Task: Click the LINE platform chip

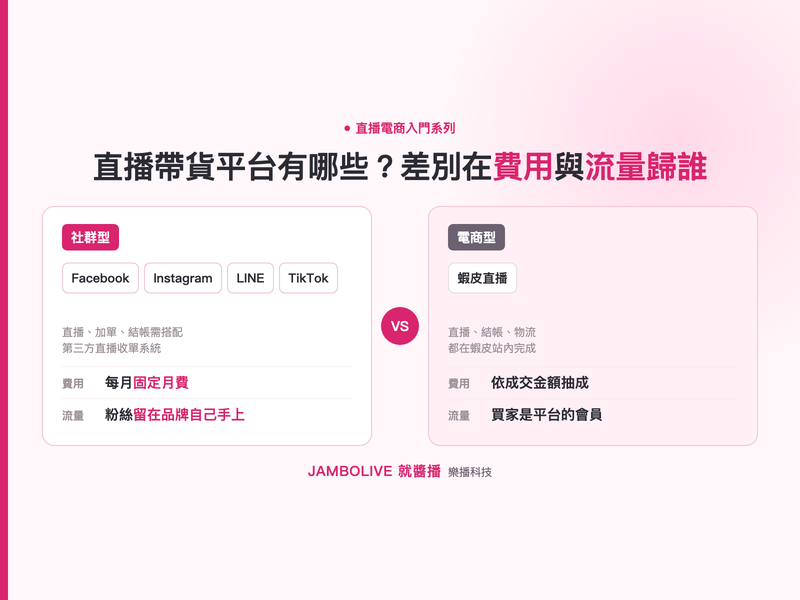Action: tap(250, 278)
